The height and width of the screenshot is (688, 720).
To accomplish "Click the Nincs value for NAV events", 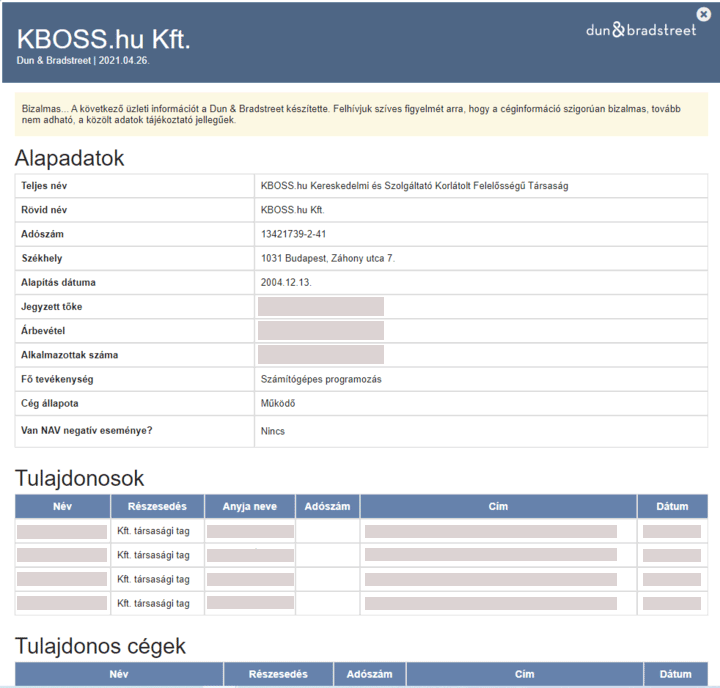I will (x=272, y=431).
